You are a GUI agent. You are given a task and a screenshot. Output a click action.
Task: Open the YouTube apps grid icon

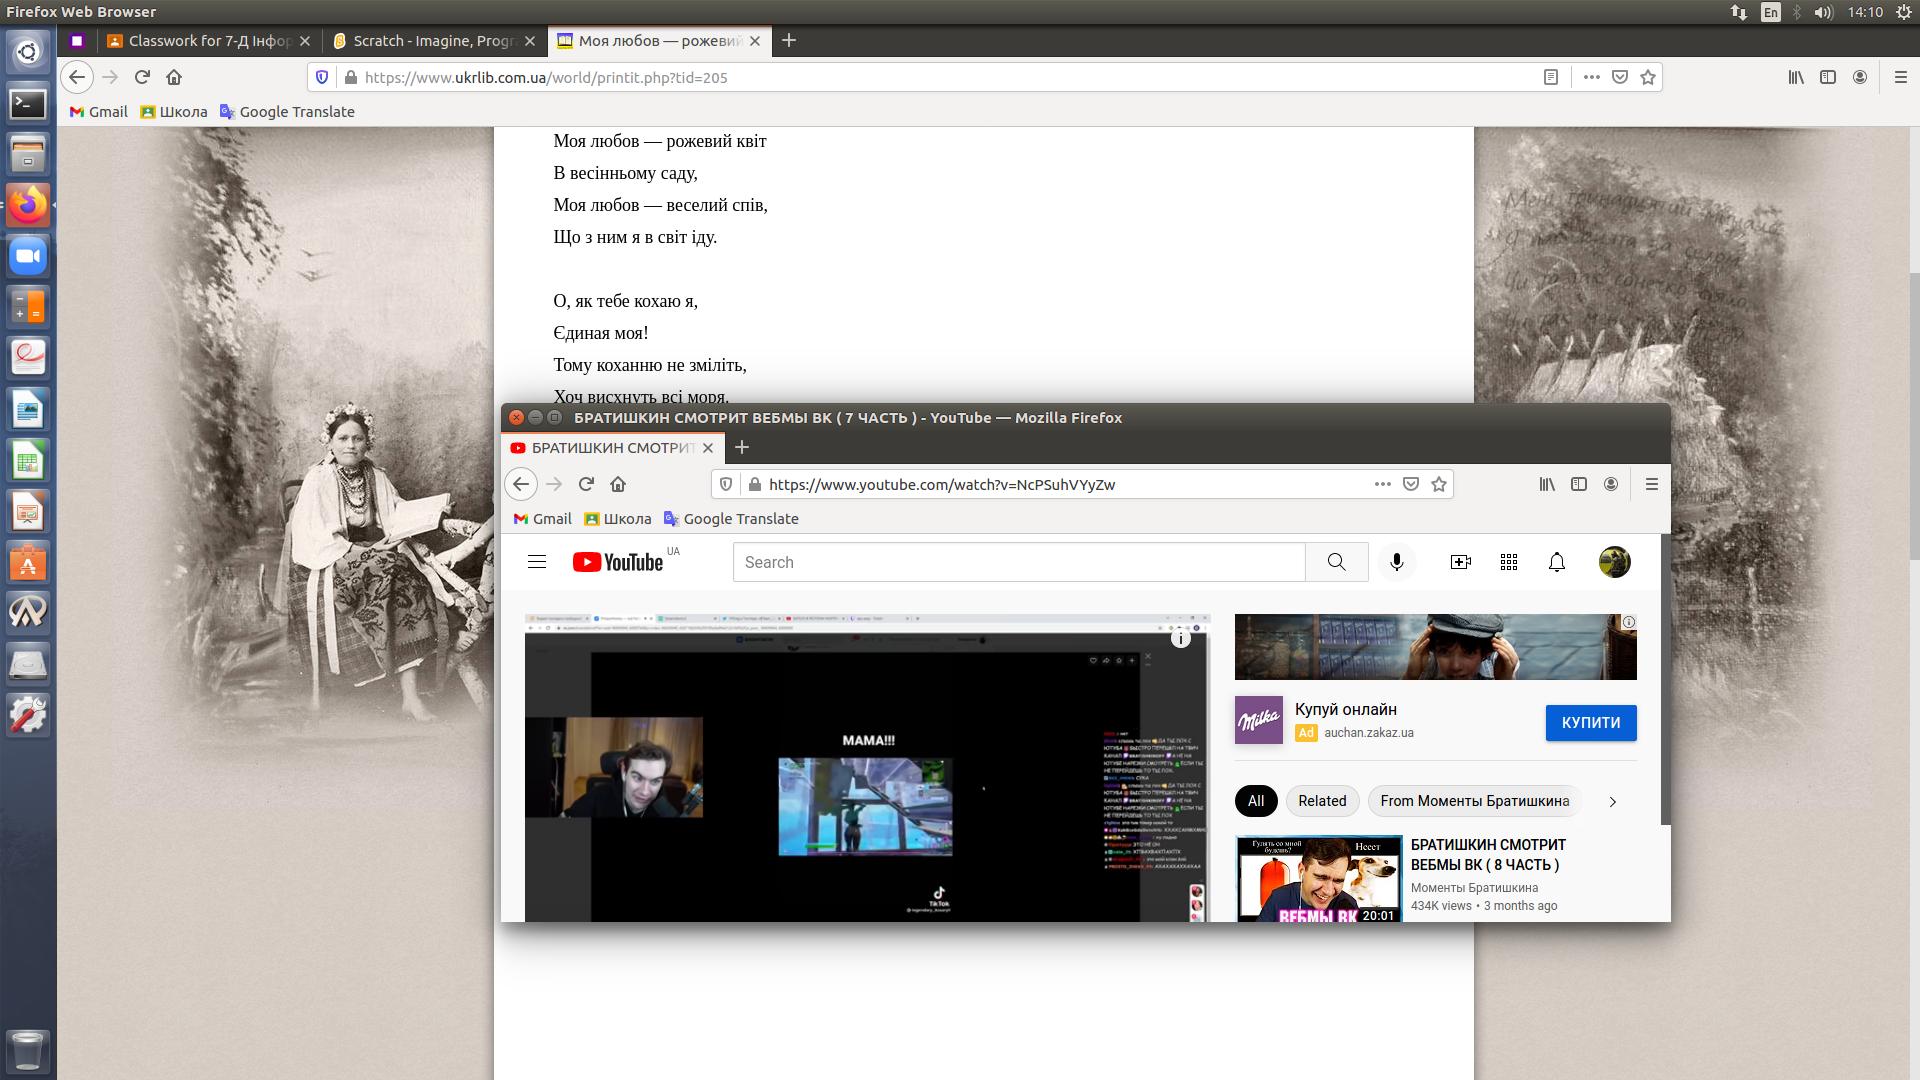pos(1509,562)
